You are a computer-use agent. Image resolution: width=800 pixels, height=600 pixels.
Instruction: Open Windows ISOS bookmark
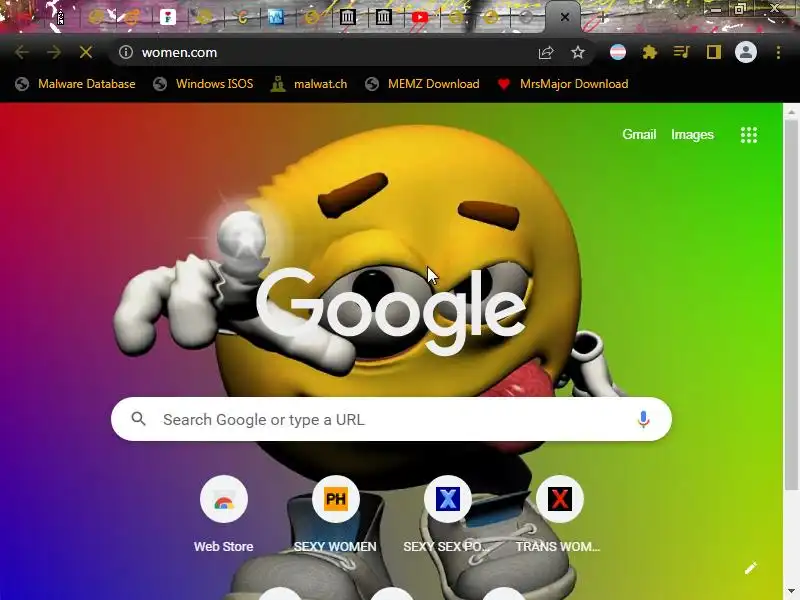coord(204,84)
